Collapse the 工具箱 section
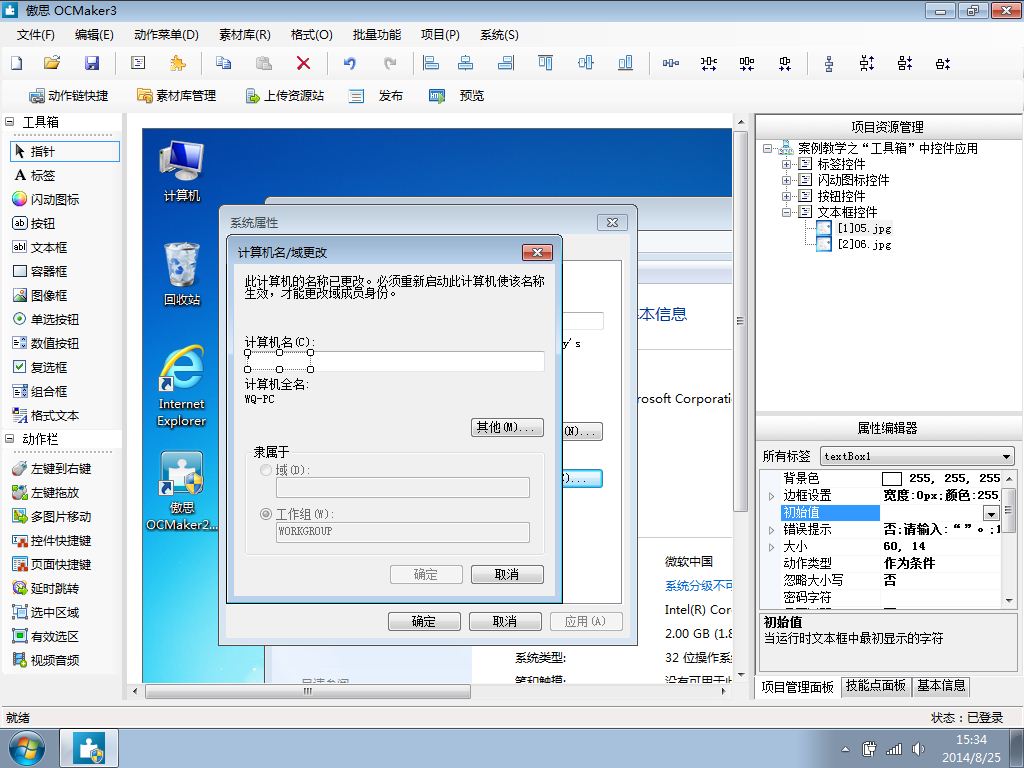The width and height of the screenshot is (1024, 768). click(x=10, y=121)
